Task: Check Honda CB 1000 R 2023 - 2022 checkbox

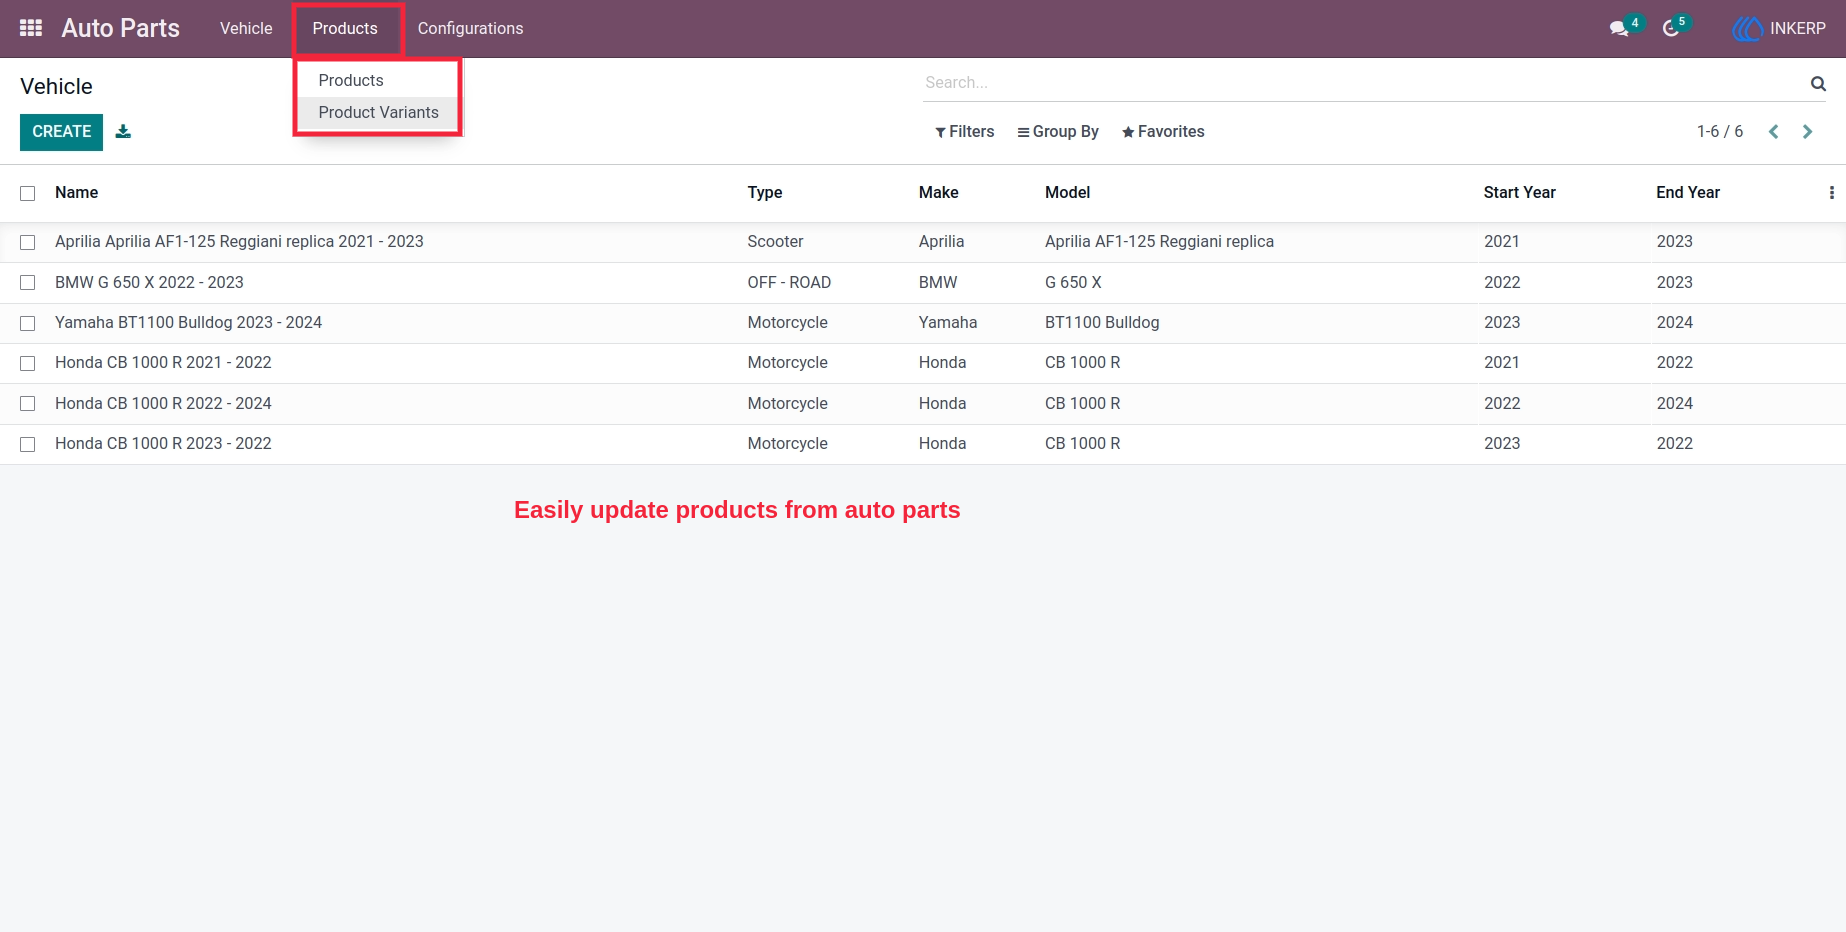Action: pos(28,444)
